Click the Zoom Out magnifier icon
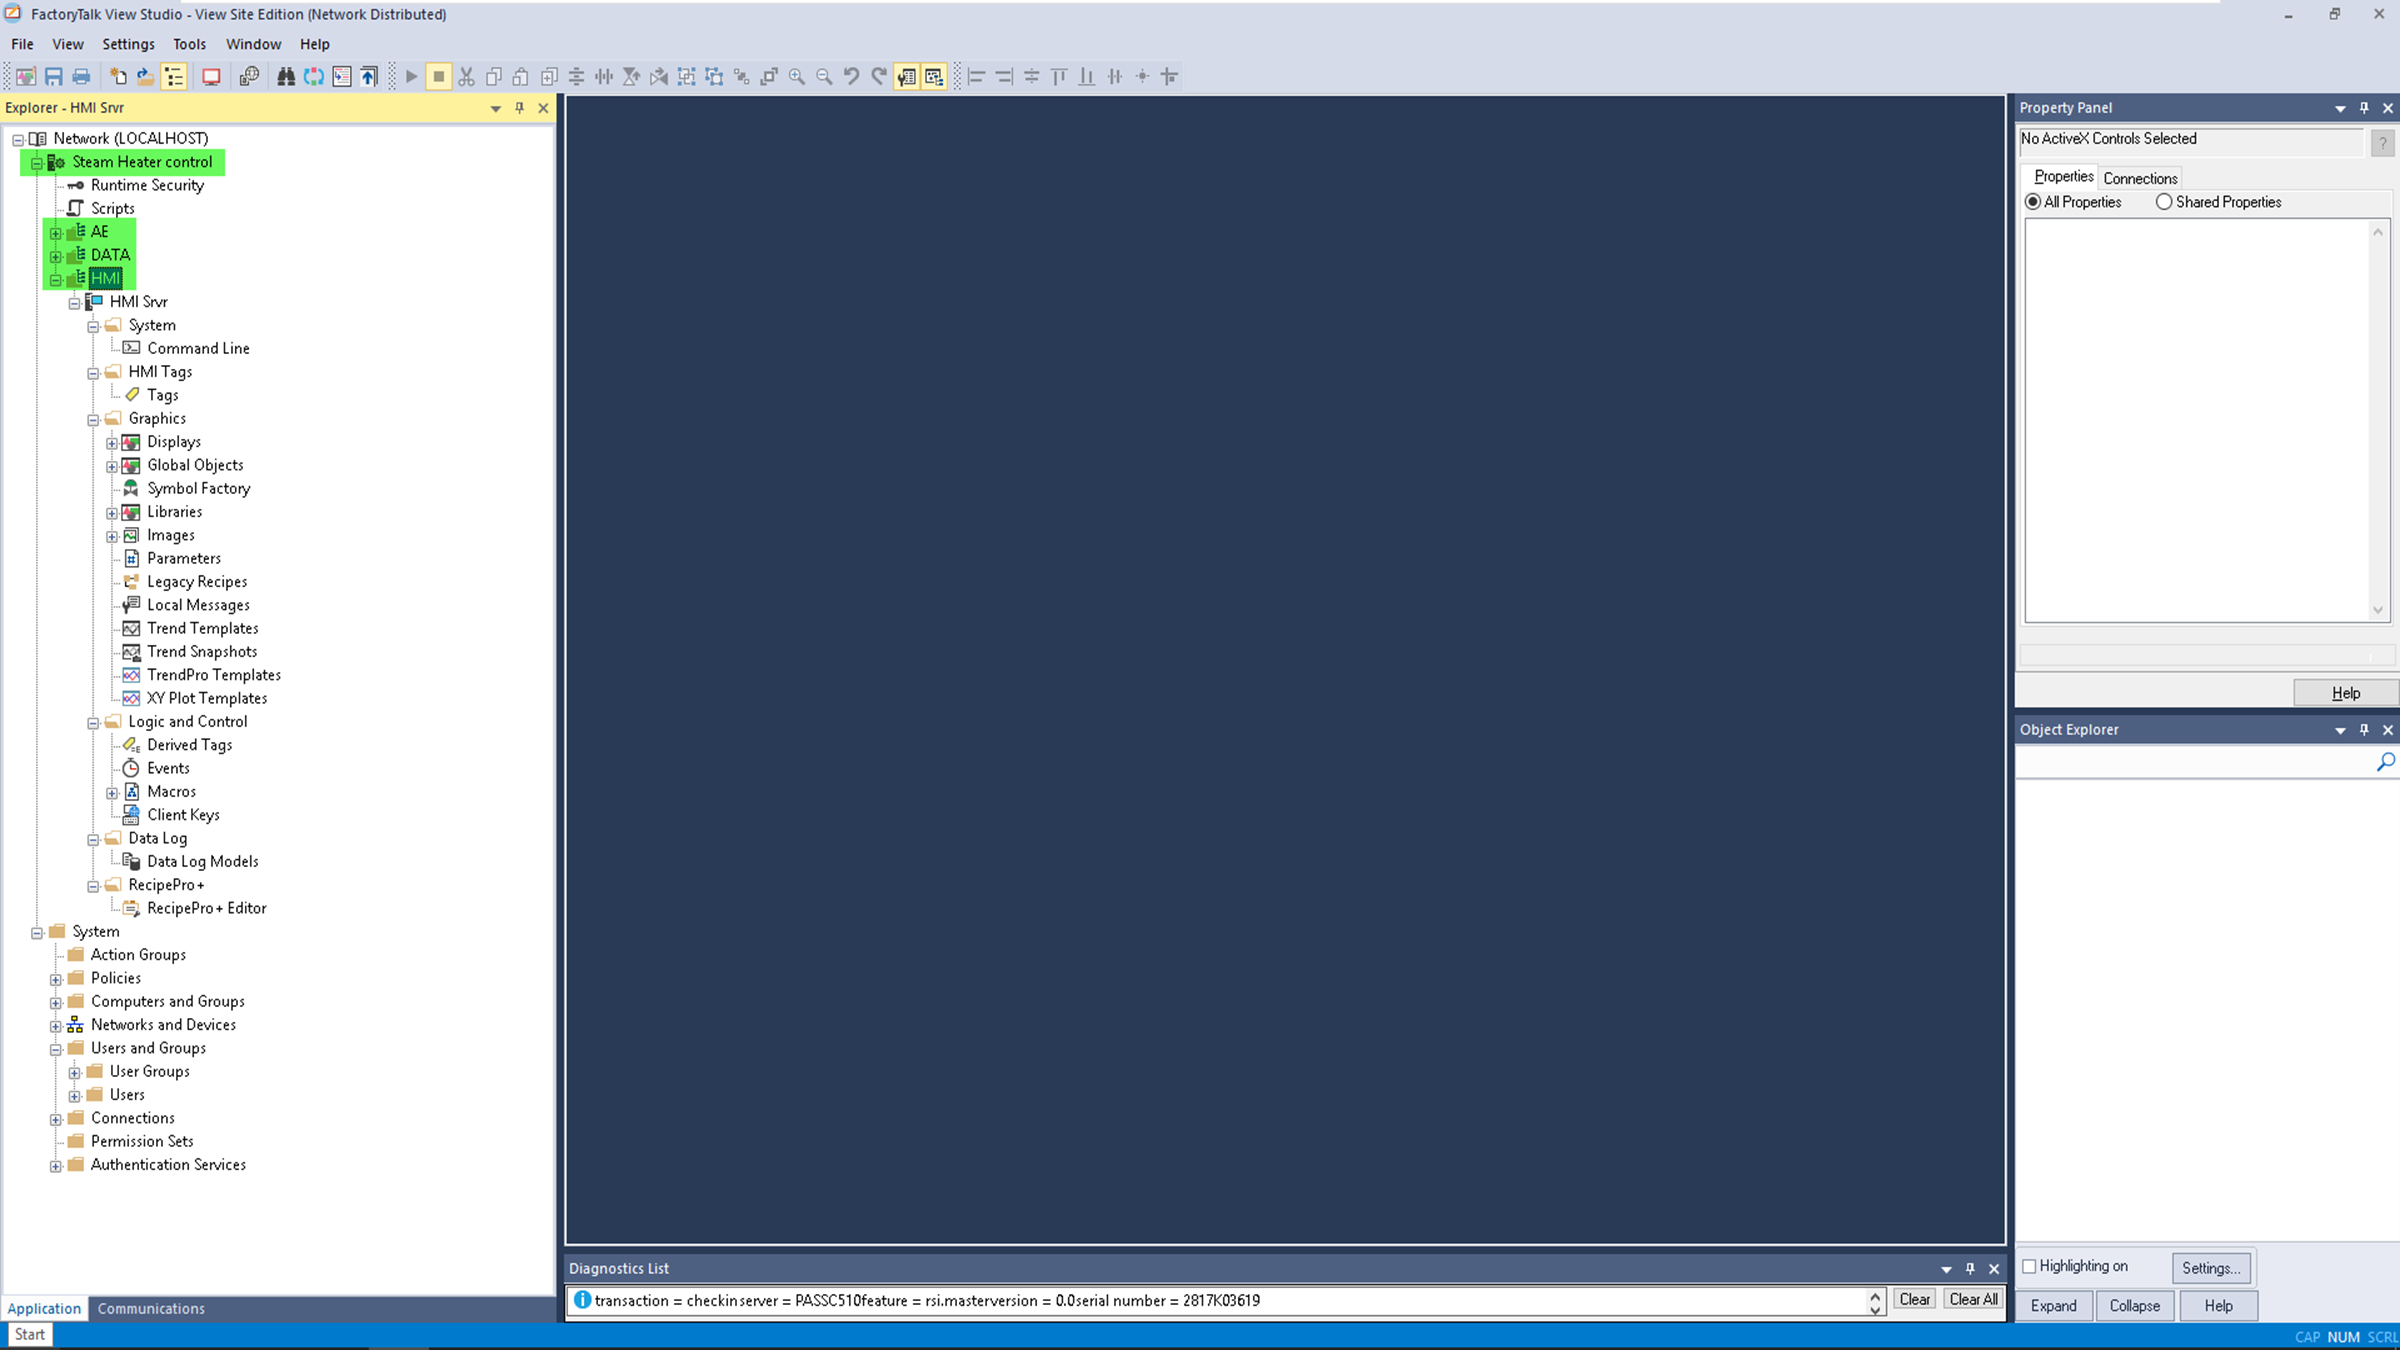This screenshot has width=2400, height=1350. coord(824,77)
